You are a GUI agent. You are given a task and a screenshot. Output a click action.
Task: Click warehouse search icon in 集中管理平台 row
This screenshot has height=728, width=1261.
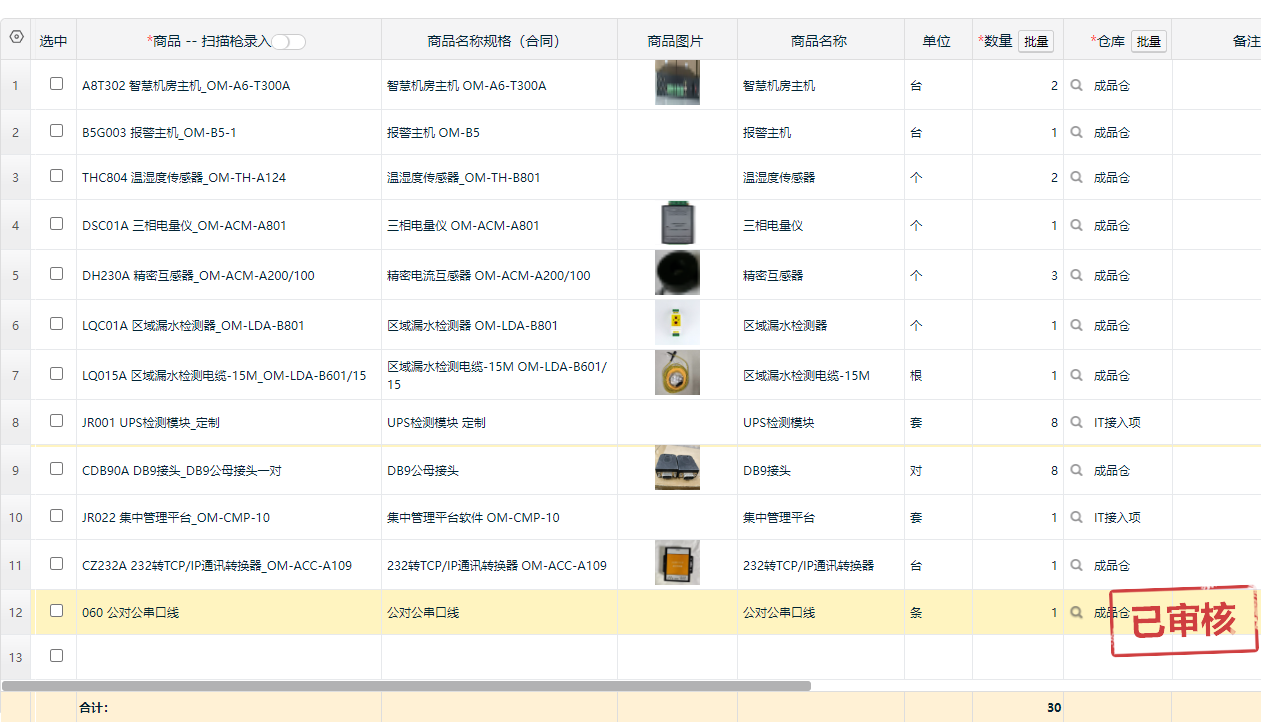point(1077,518)
